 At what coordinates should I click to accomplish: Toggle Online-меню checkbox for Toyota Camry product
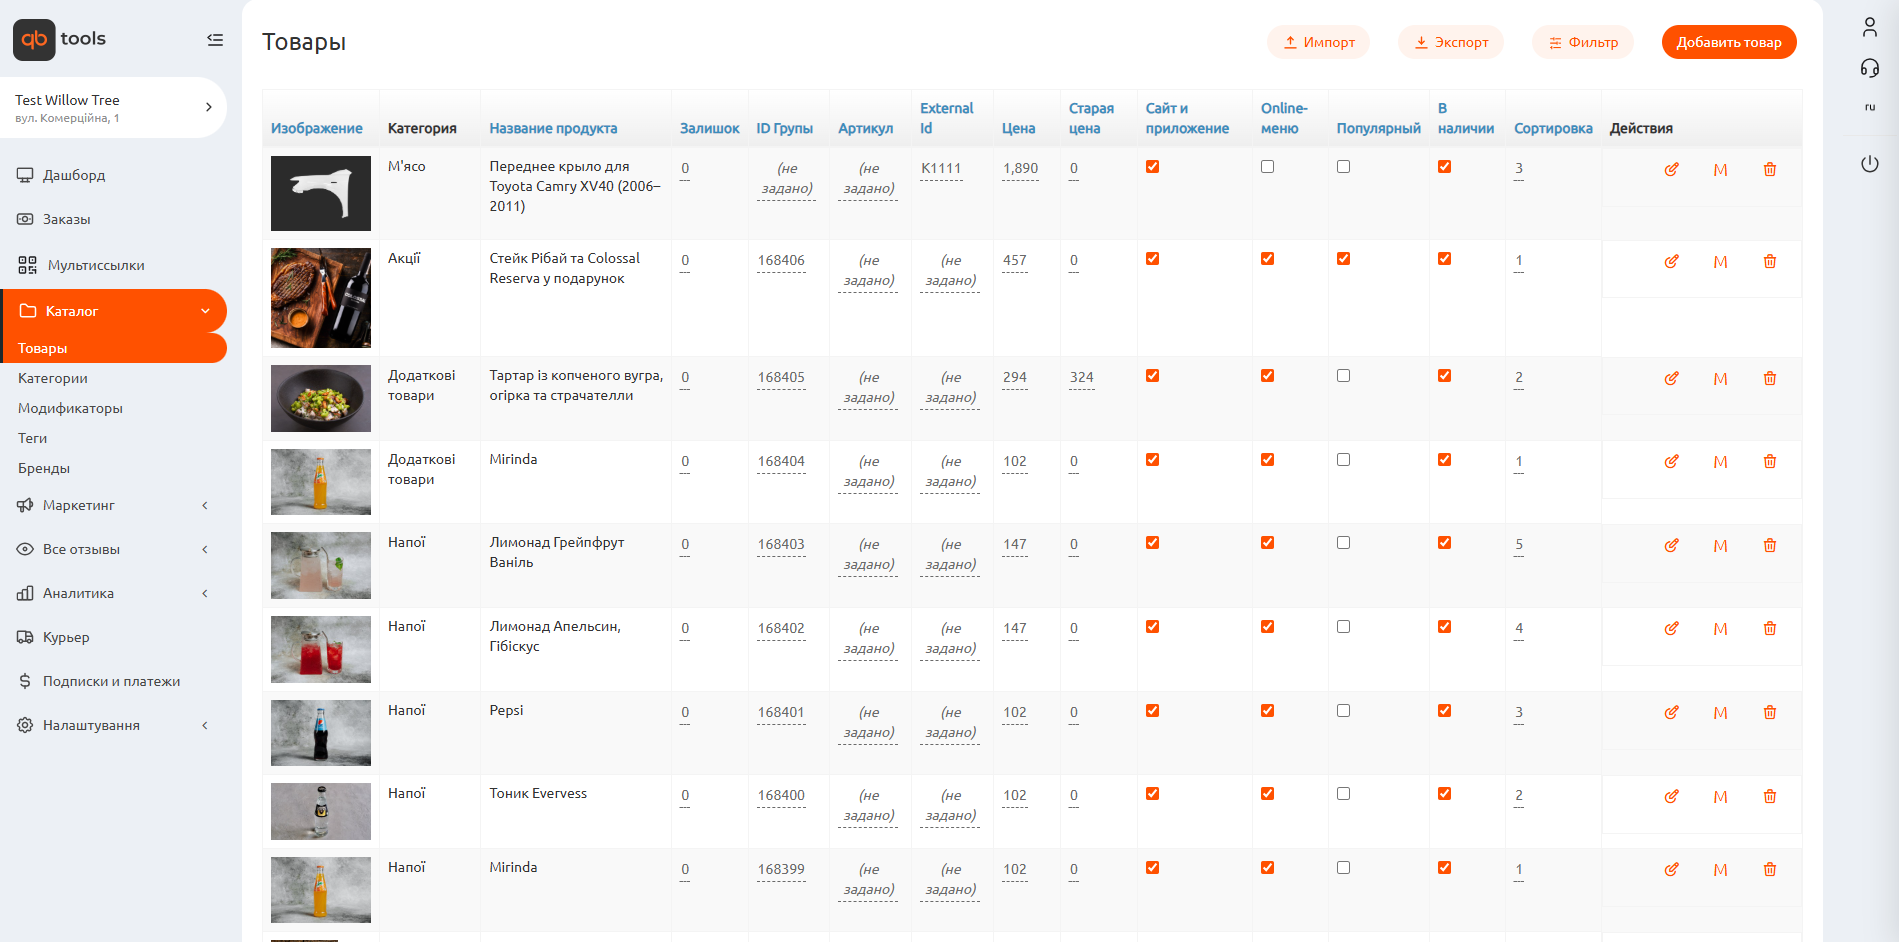coord(1267,167)
